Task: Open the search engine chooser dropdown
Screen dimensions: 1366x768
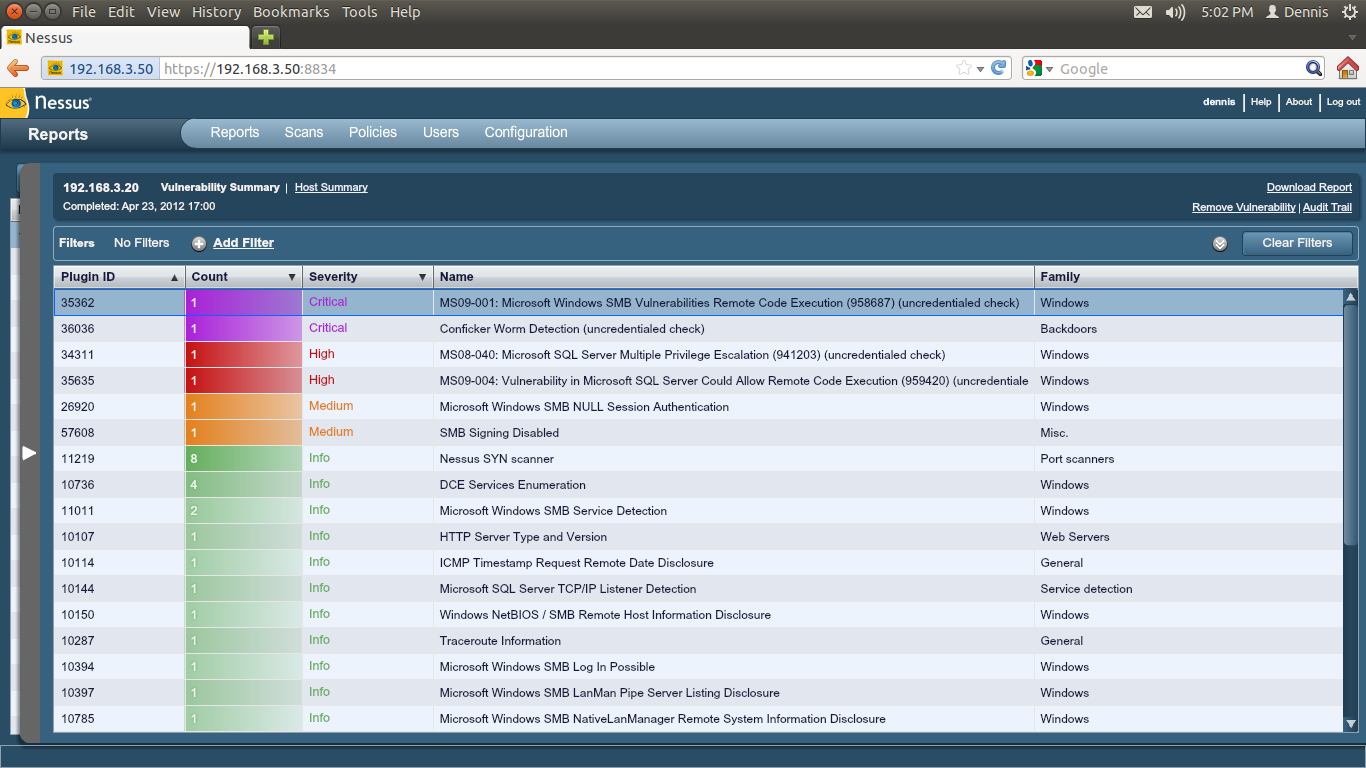Action: coord(1048,69)
